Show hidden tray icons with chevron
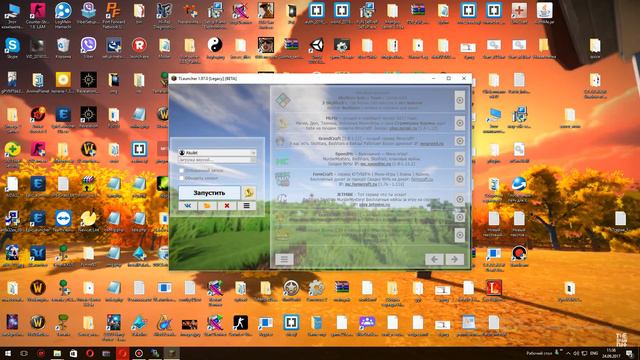Screen dimensions: 640x360 [568, 353]
